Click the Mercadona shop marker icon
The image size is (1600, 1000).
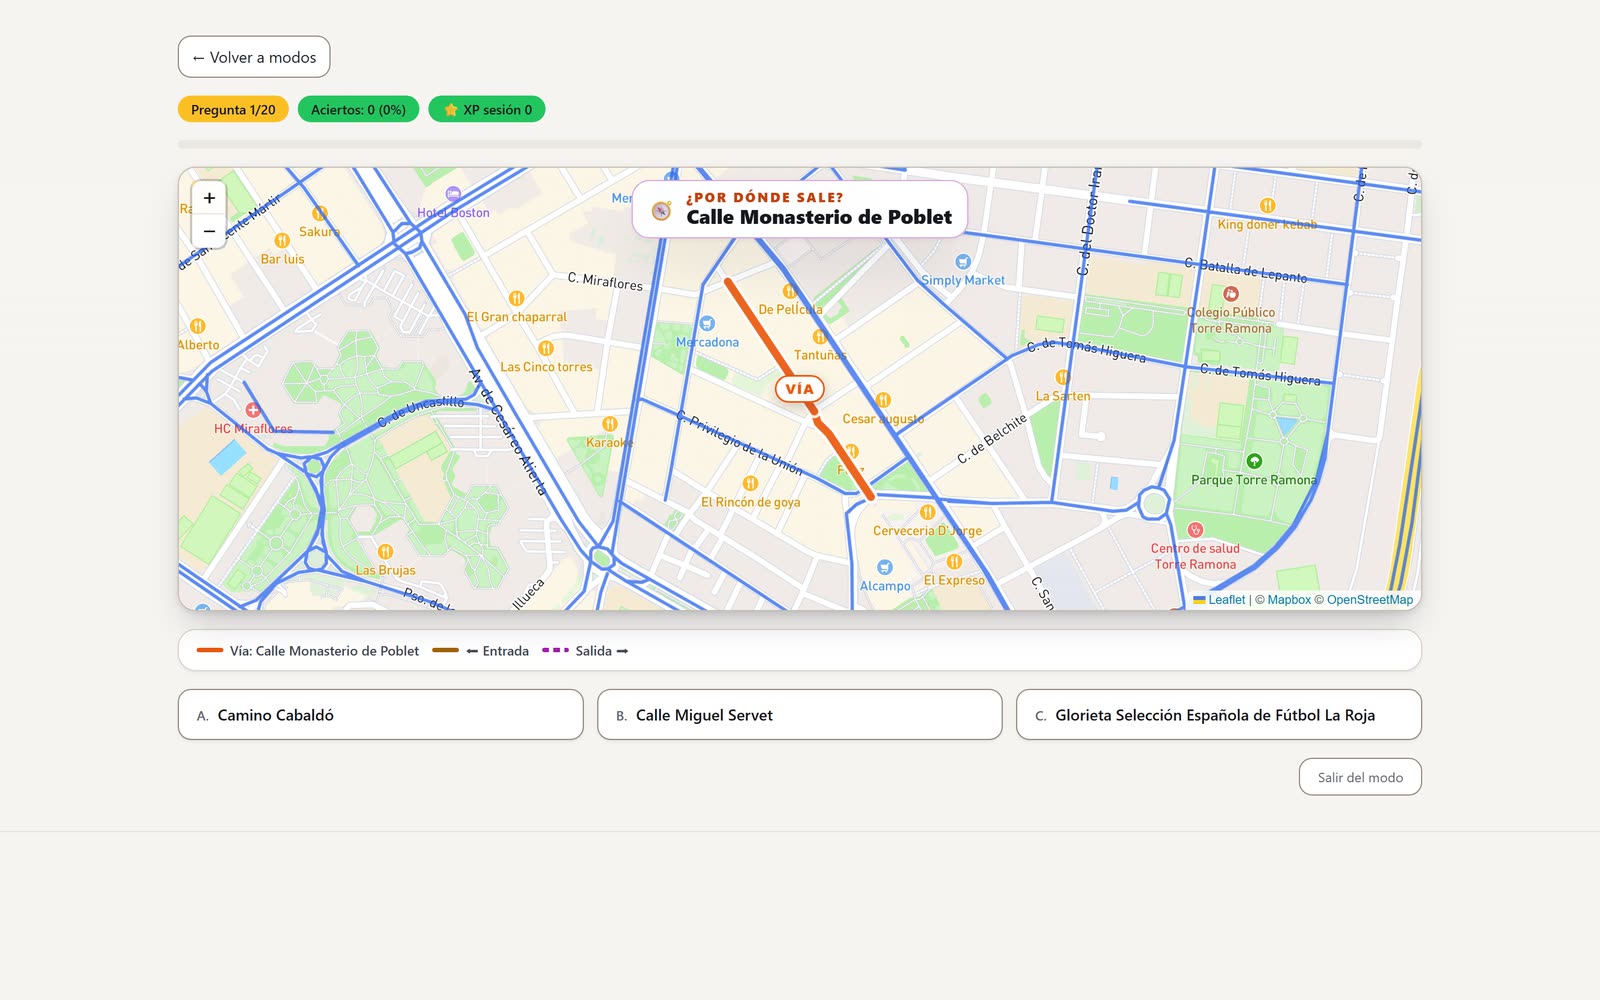click(x=707, y=323)
